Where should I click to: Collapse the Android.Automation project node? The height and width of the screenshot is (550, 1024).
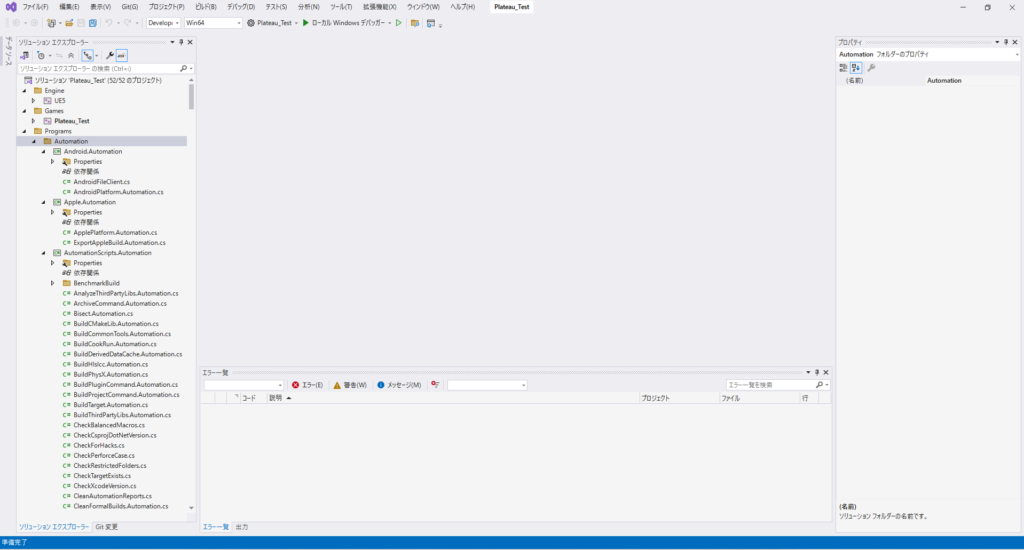(44, 151)
